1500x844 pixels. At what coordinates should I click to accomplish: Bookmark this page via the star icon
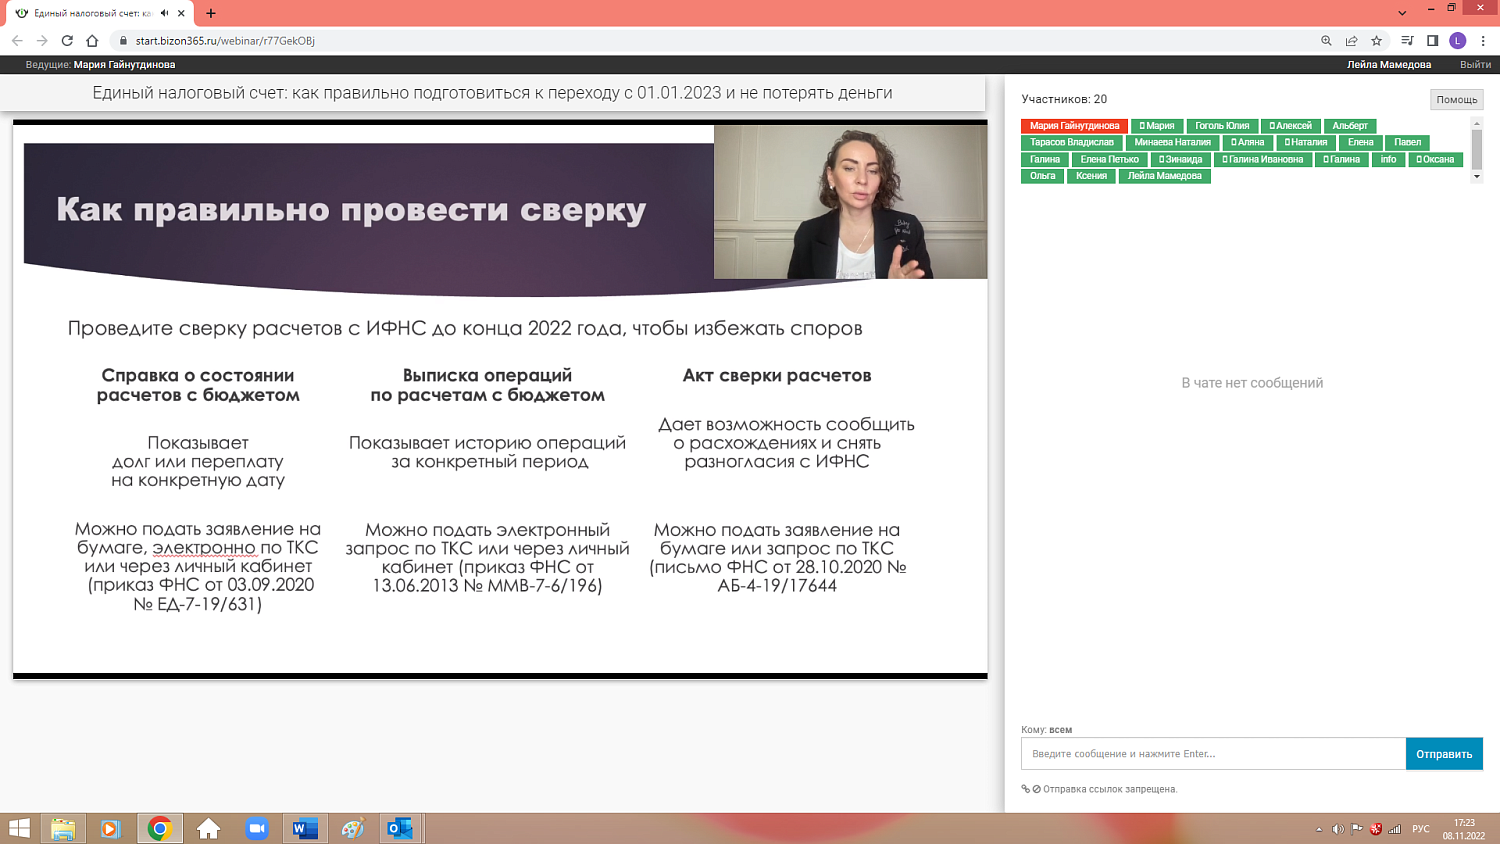[1376, 41]
